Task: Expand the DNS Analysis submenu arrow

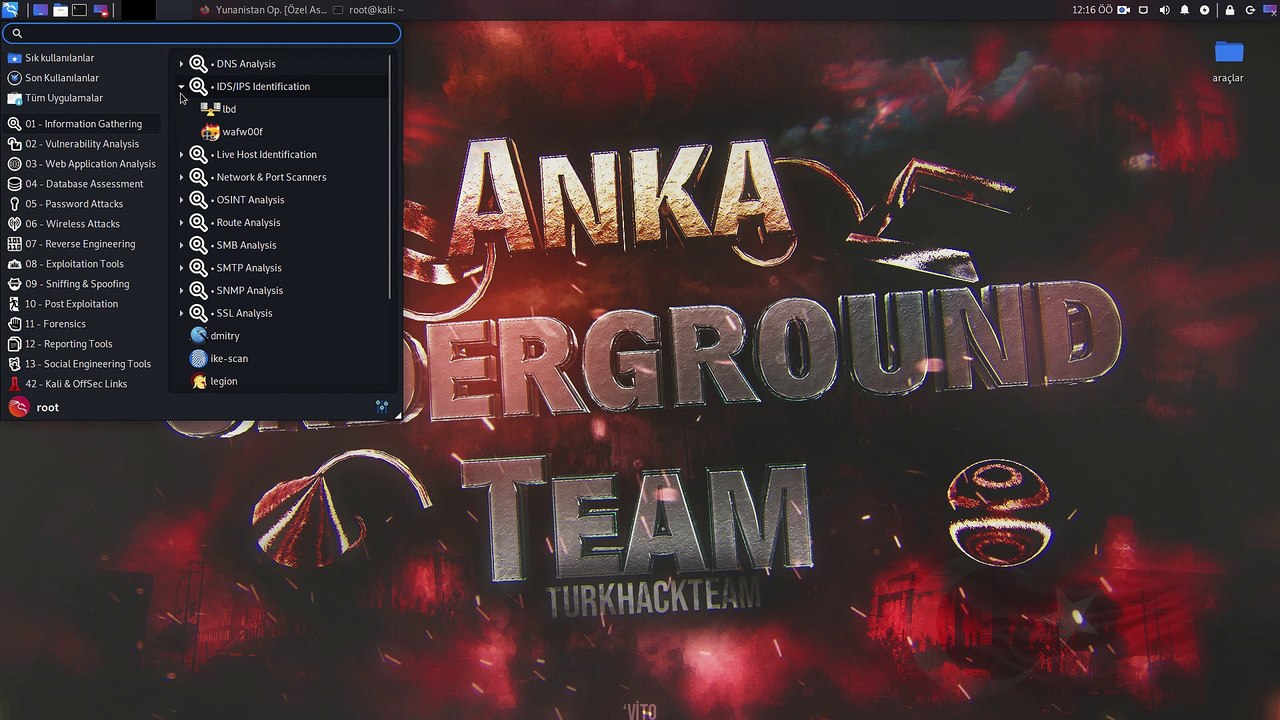Action: 181,64
